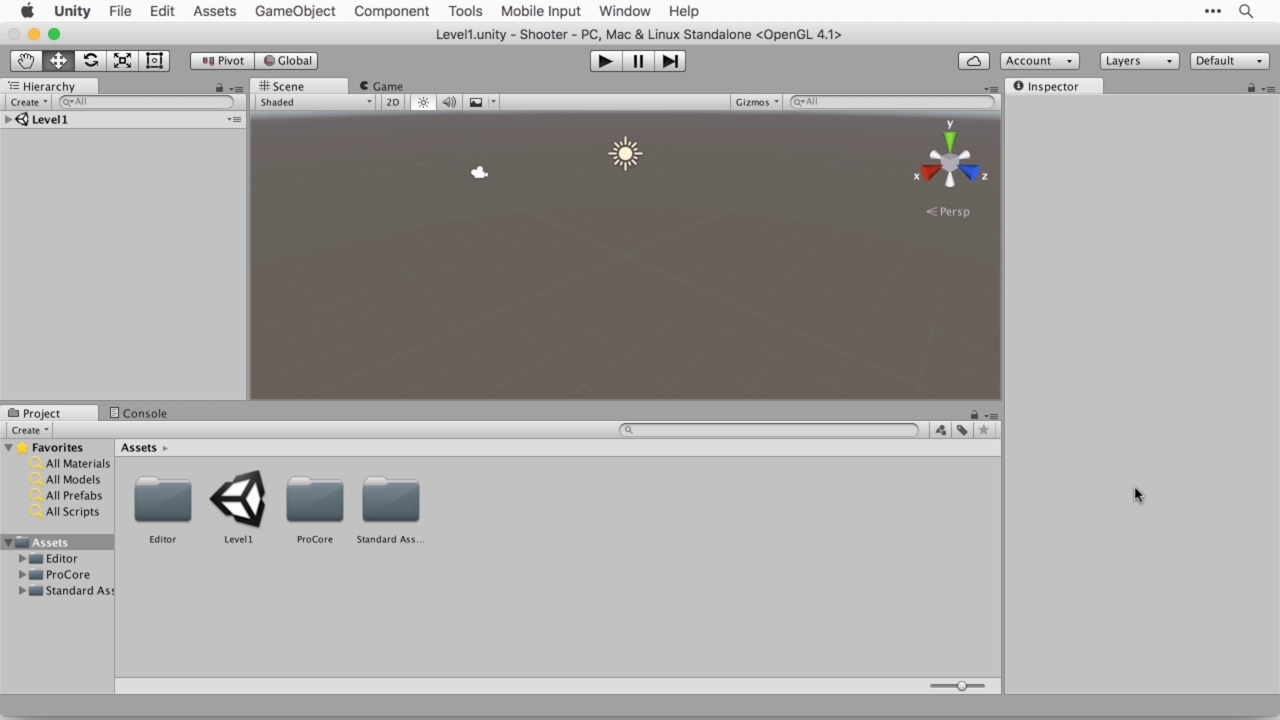Screen dimensions: 1280x720
Task: Select the ProCore folder thumbnail
Action: (315, 500)
